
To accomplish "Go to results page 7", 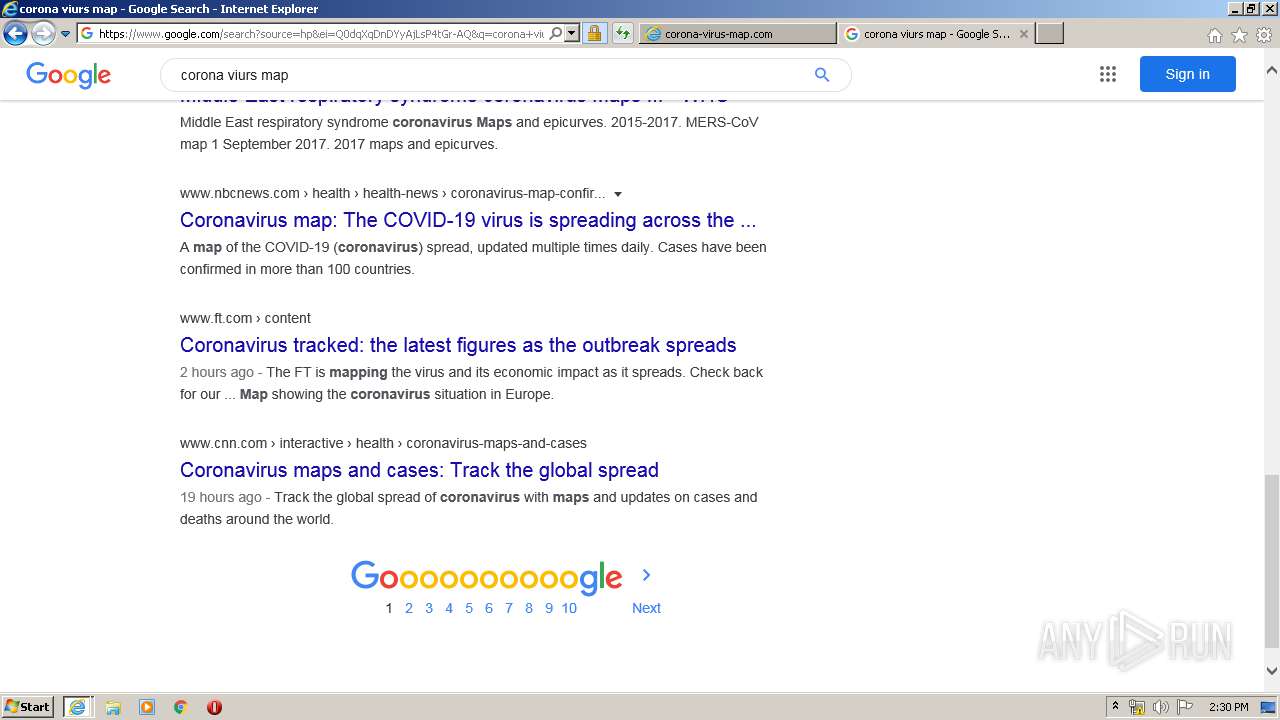I will tap(508, 608).
